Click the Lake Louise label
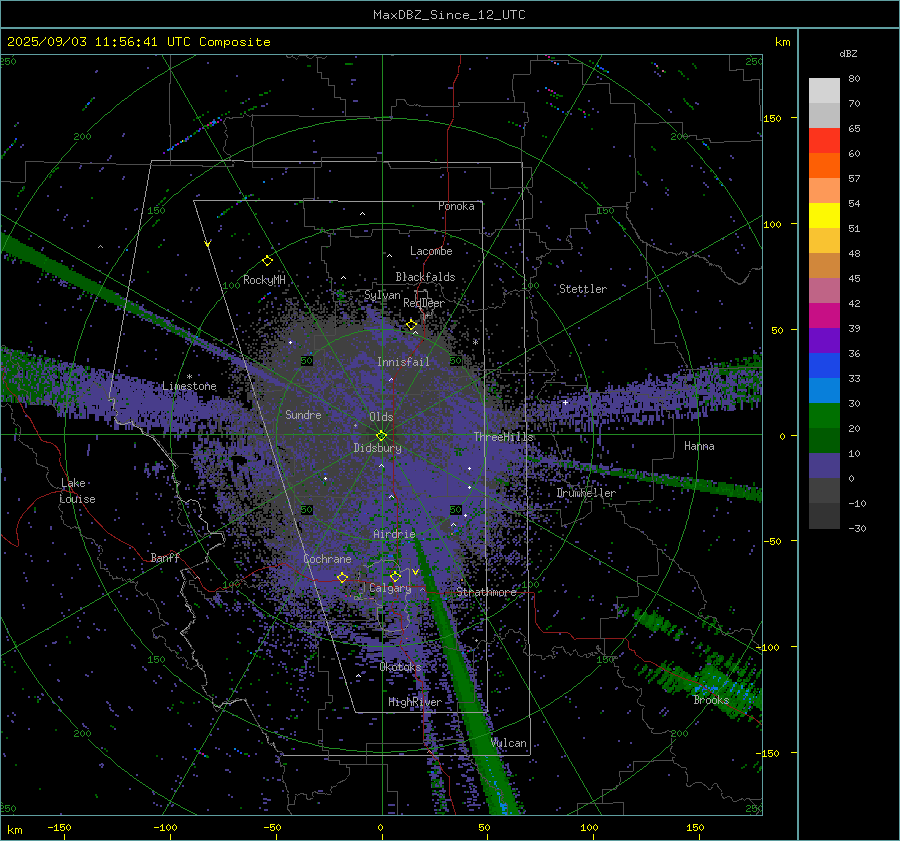900x841 pixels. [x=77, y=491]
